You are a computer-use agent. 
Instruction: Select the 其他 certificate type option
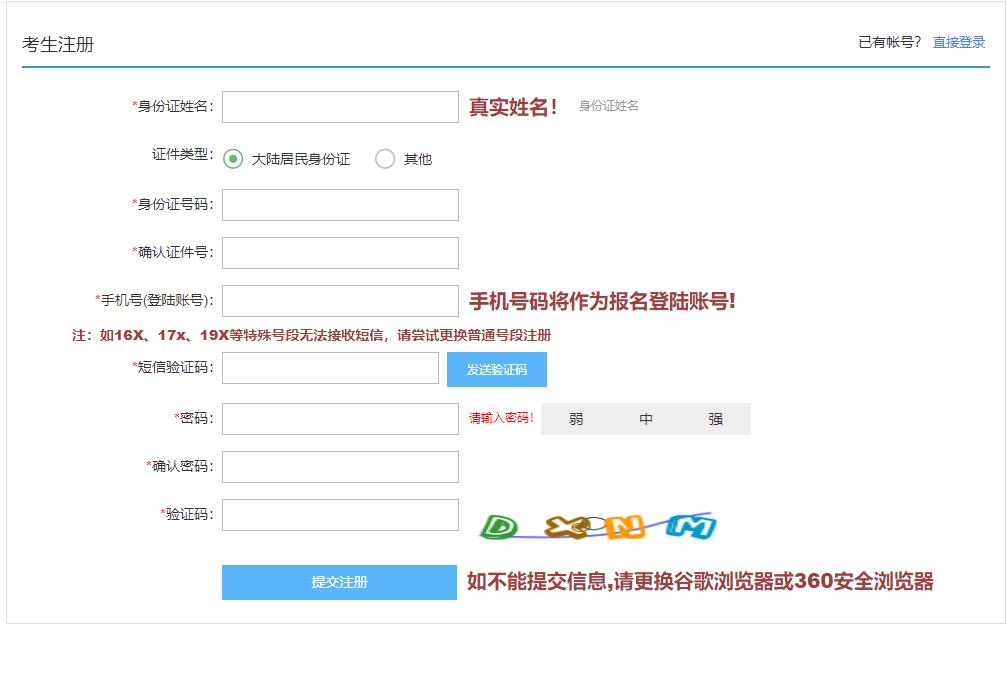tap(384, 158)
